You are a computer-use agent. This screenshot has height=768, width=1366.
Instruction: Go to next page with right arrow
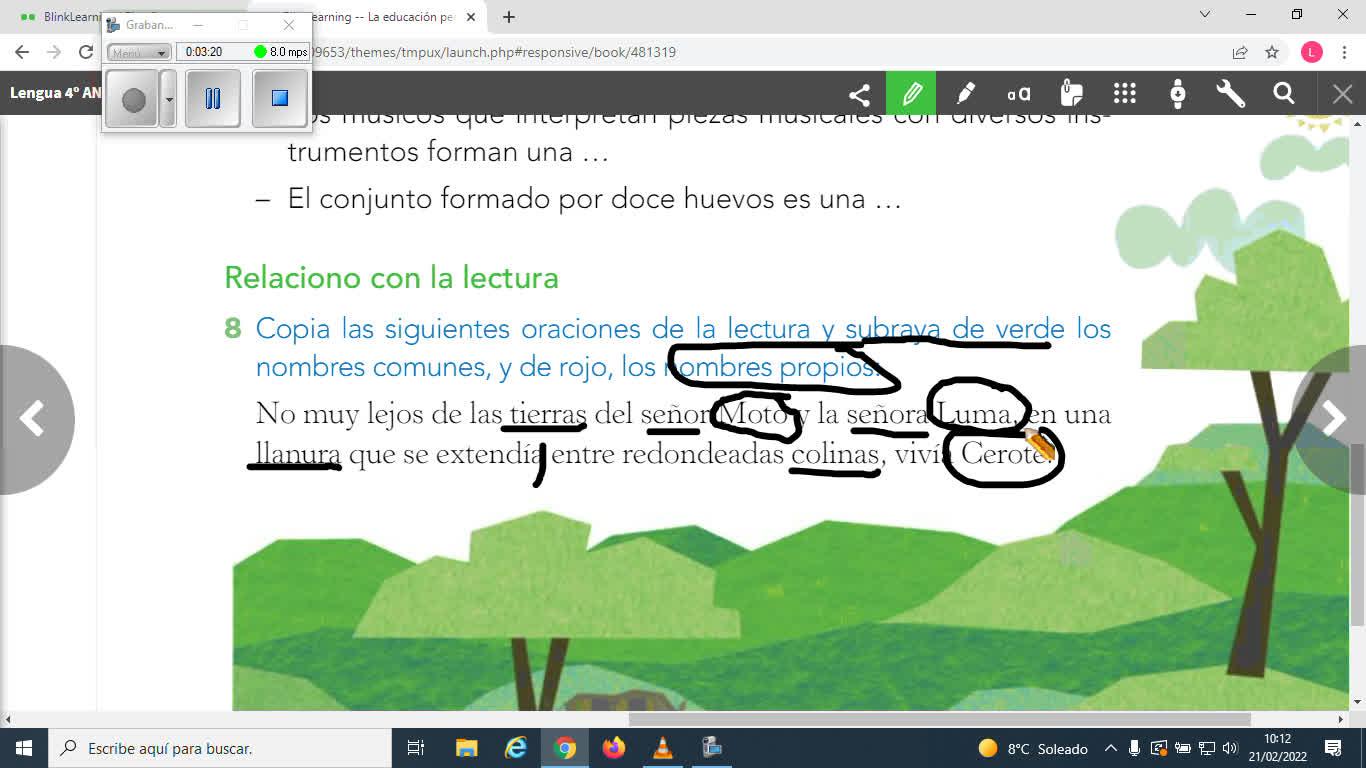1333,419
